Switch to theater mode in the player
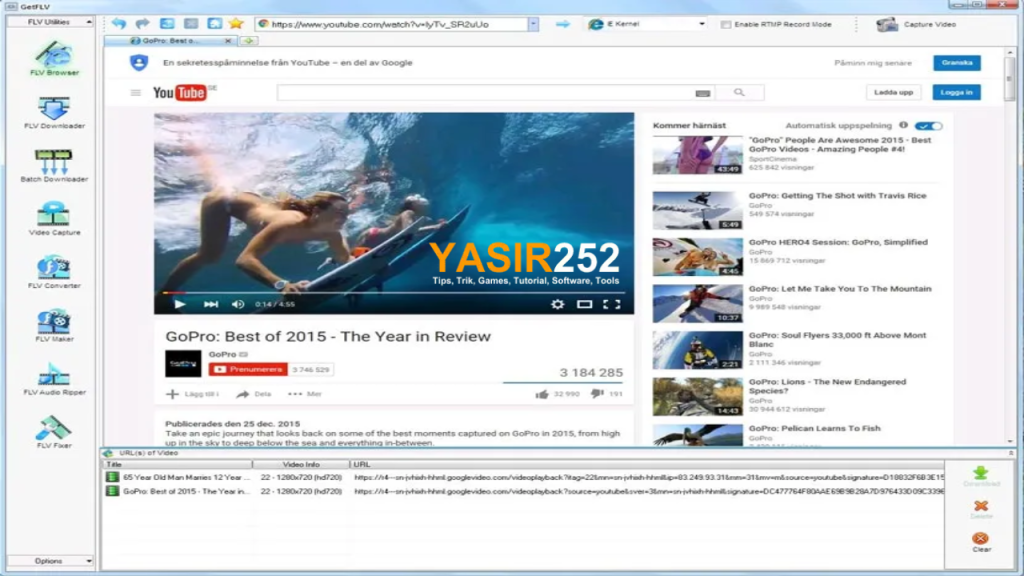Screen dimensions: 1024x576 [x=584, y=304]
